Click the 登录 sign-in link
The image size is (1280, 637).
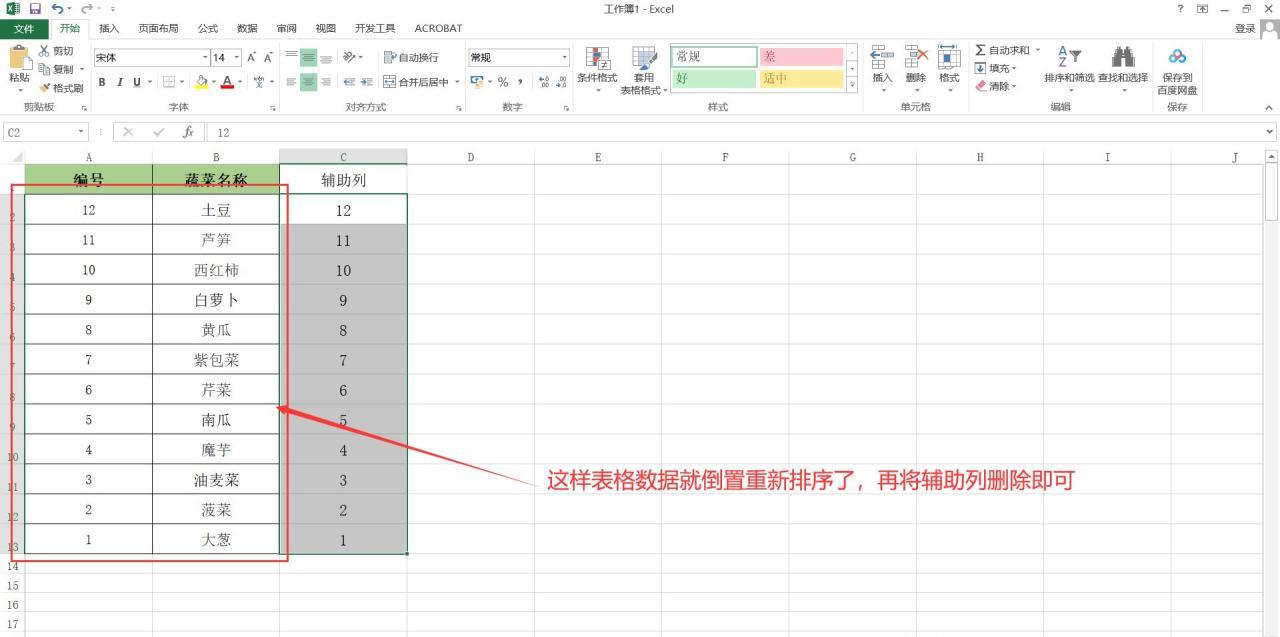pos(1245,28)
